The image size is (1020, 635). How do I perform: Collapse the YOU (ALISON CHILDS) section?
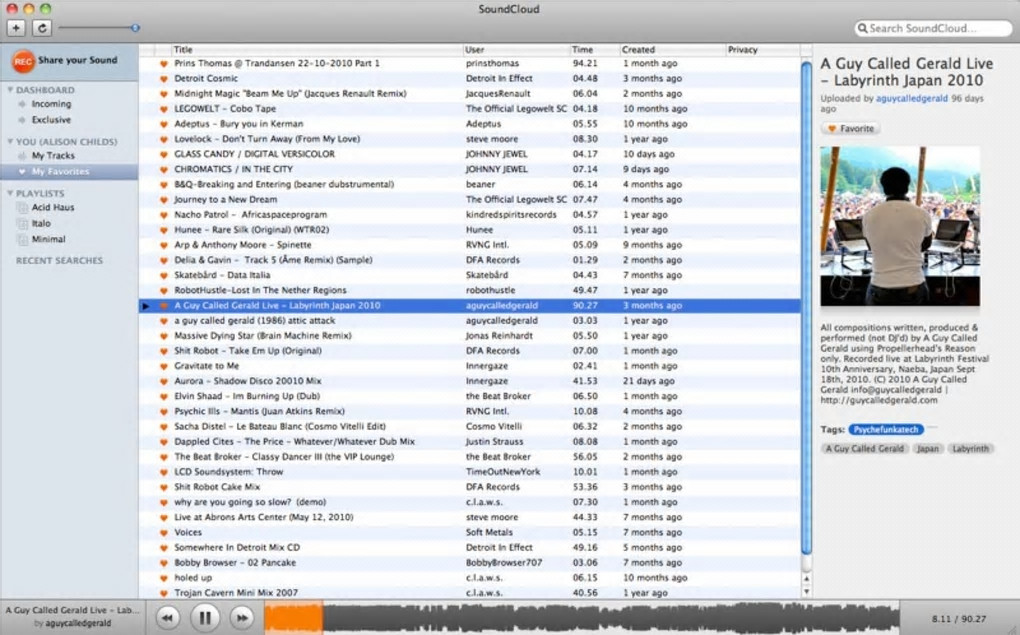tap(10, 141)
